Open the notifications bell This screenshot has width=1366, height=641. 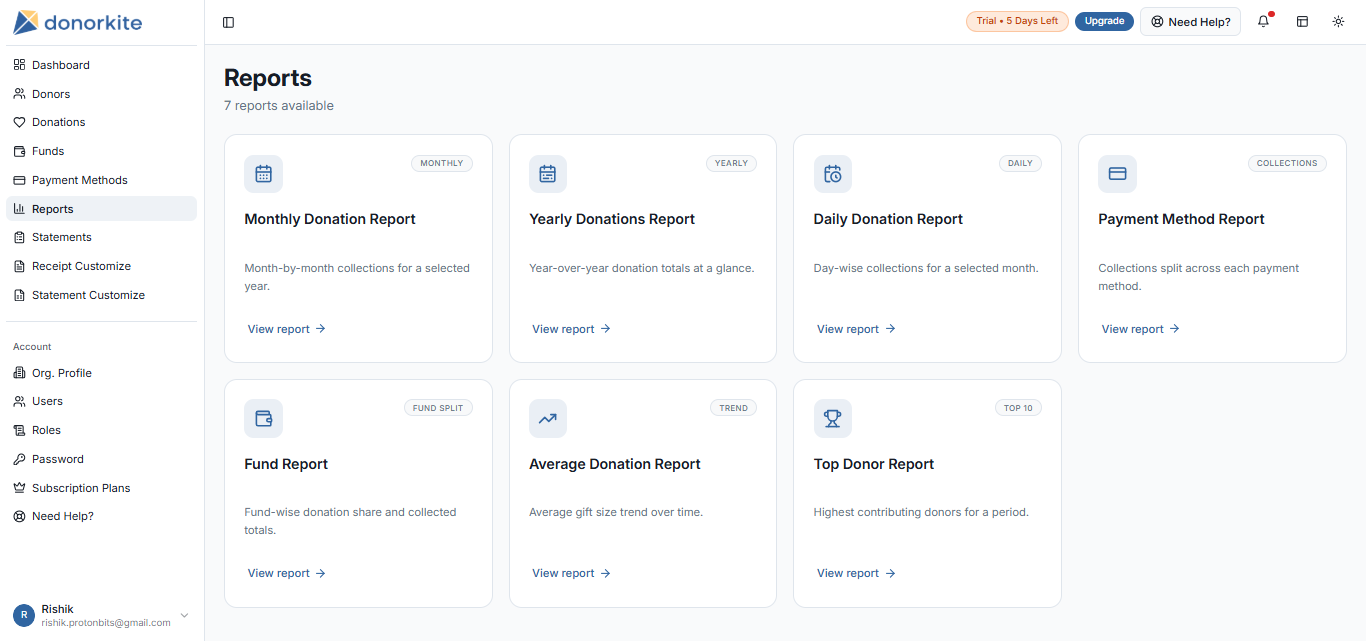pos(1264,21)
